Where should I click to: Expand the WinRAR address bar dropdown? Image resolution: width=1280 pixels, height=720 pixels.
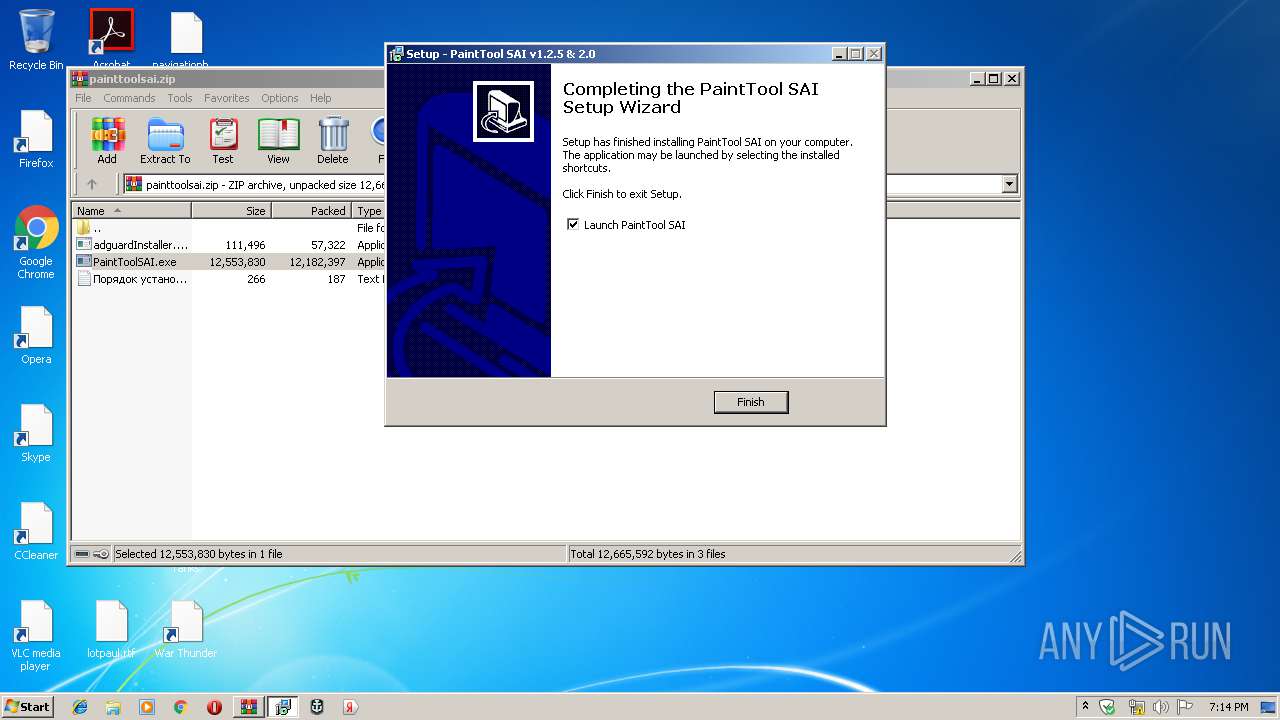1009,184
